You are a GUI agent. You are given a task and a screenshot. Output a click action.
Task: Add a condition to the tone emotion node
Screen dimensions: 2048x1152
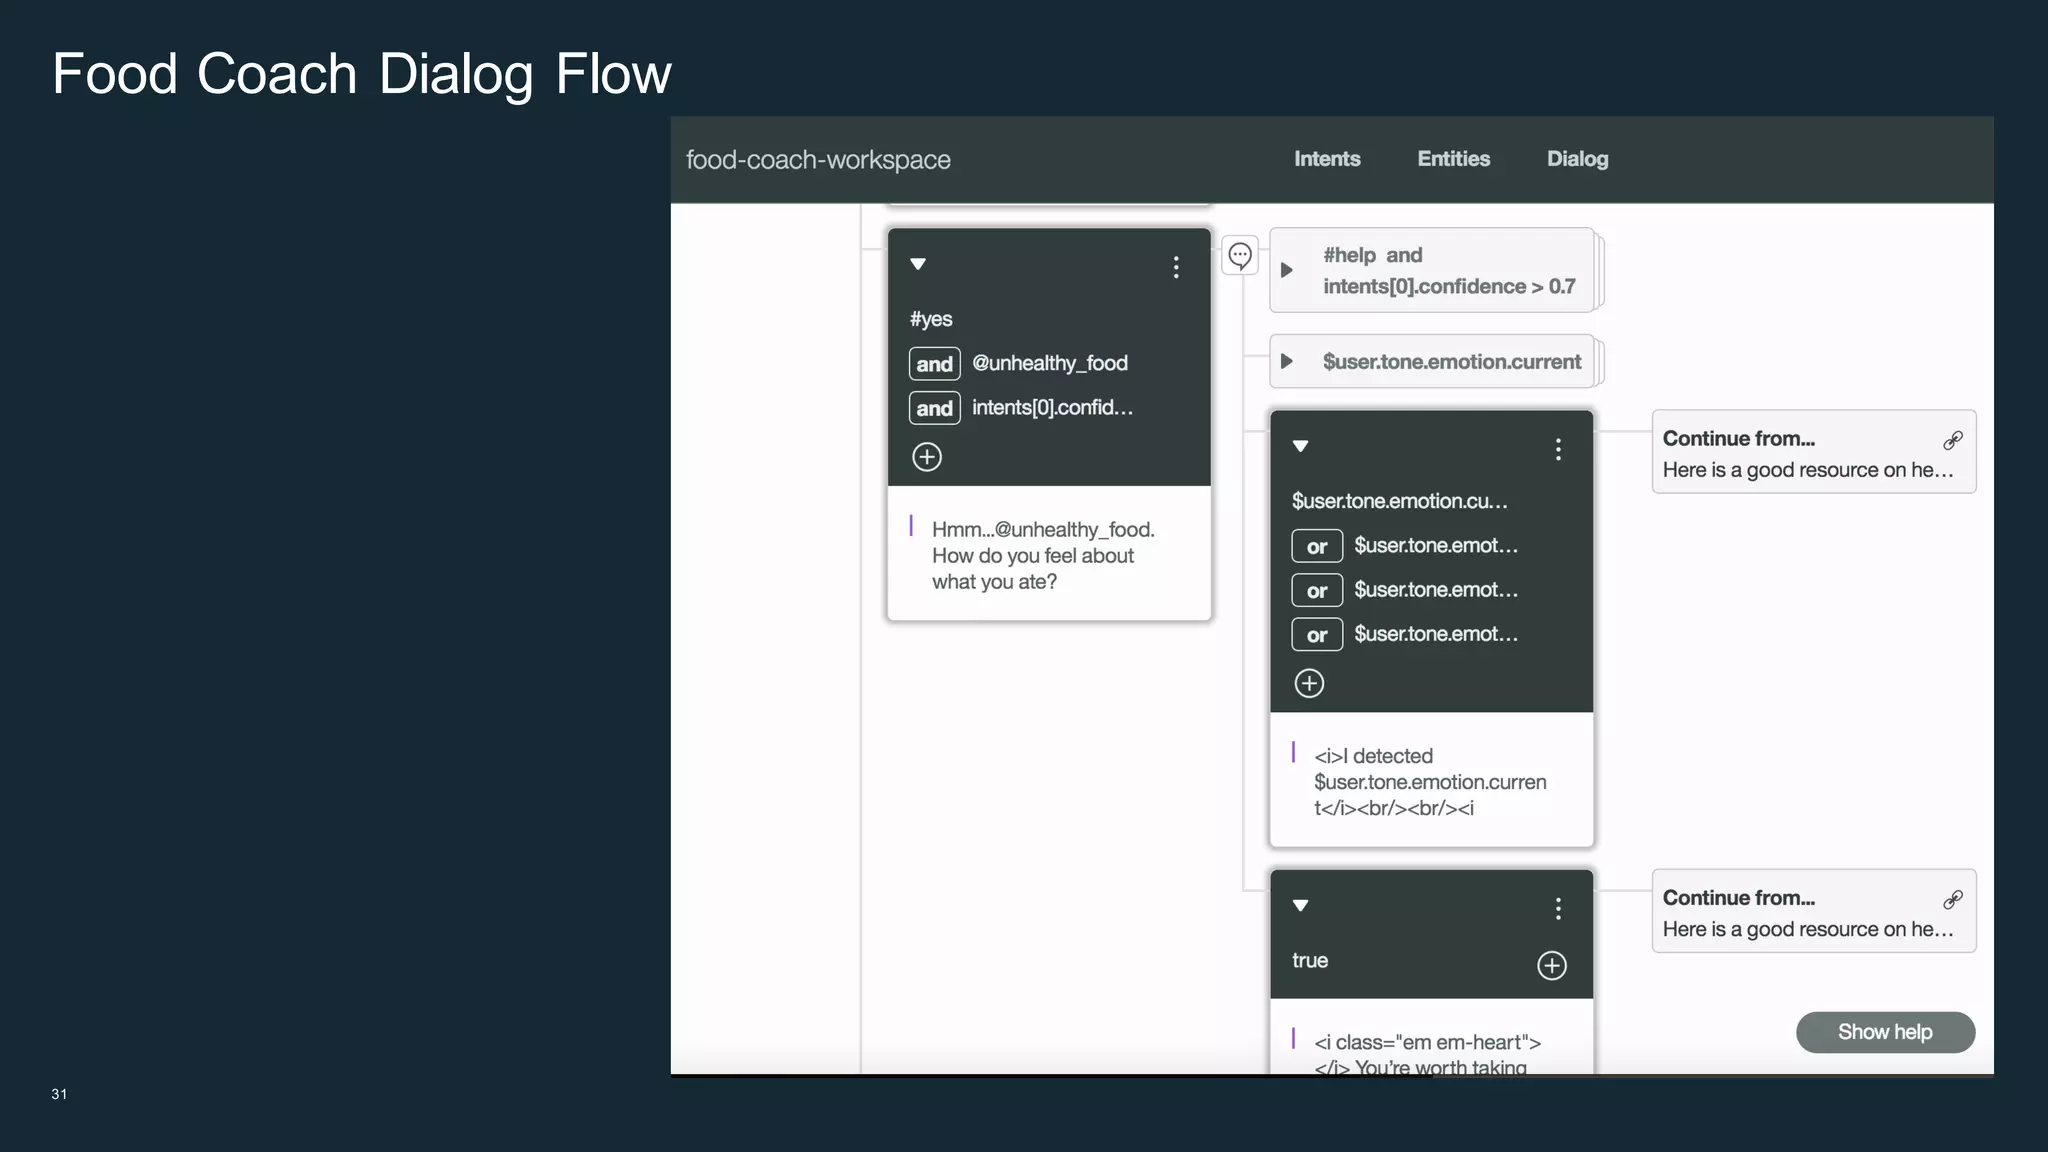pos(1309,683)
